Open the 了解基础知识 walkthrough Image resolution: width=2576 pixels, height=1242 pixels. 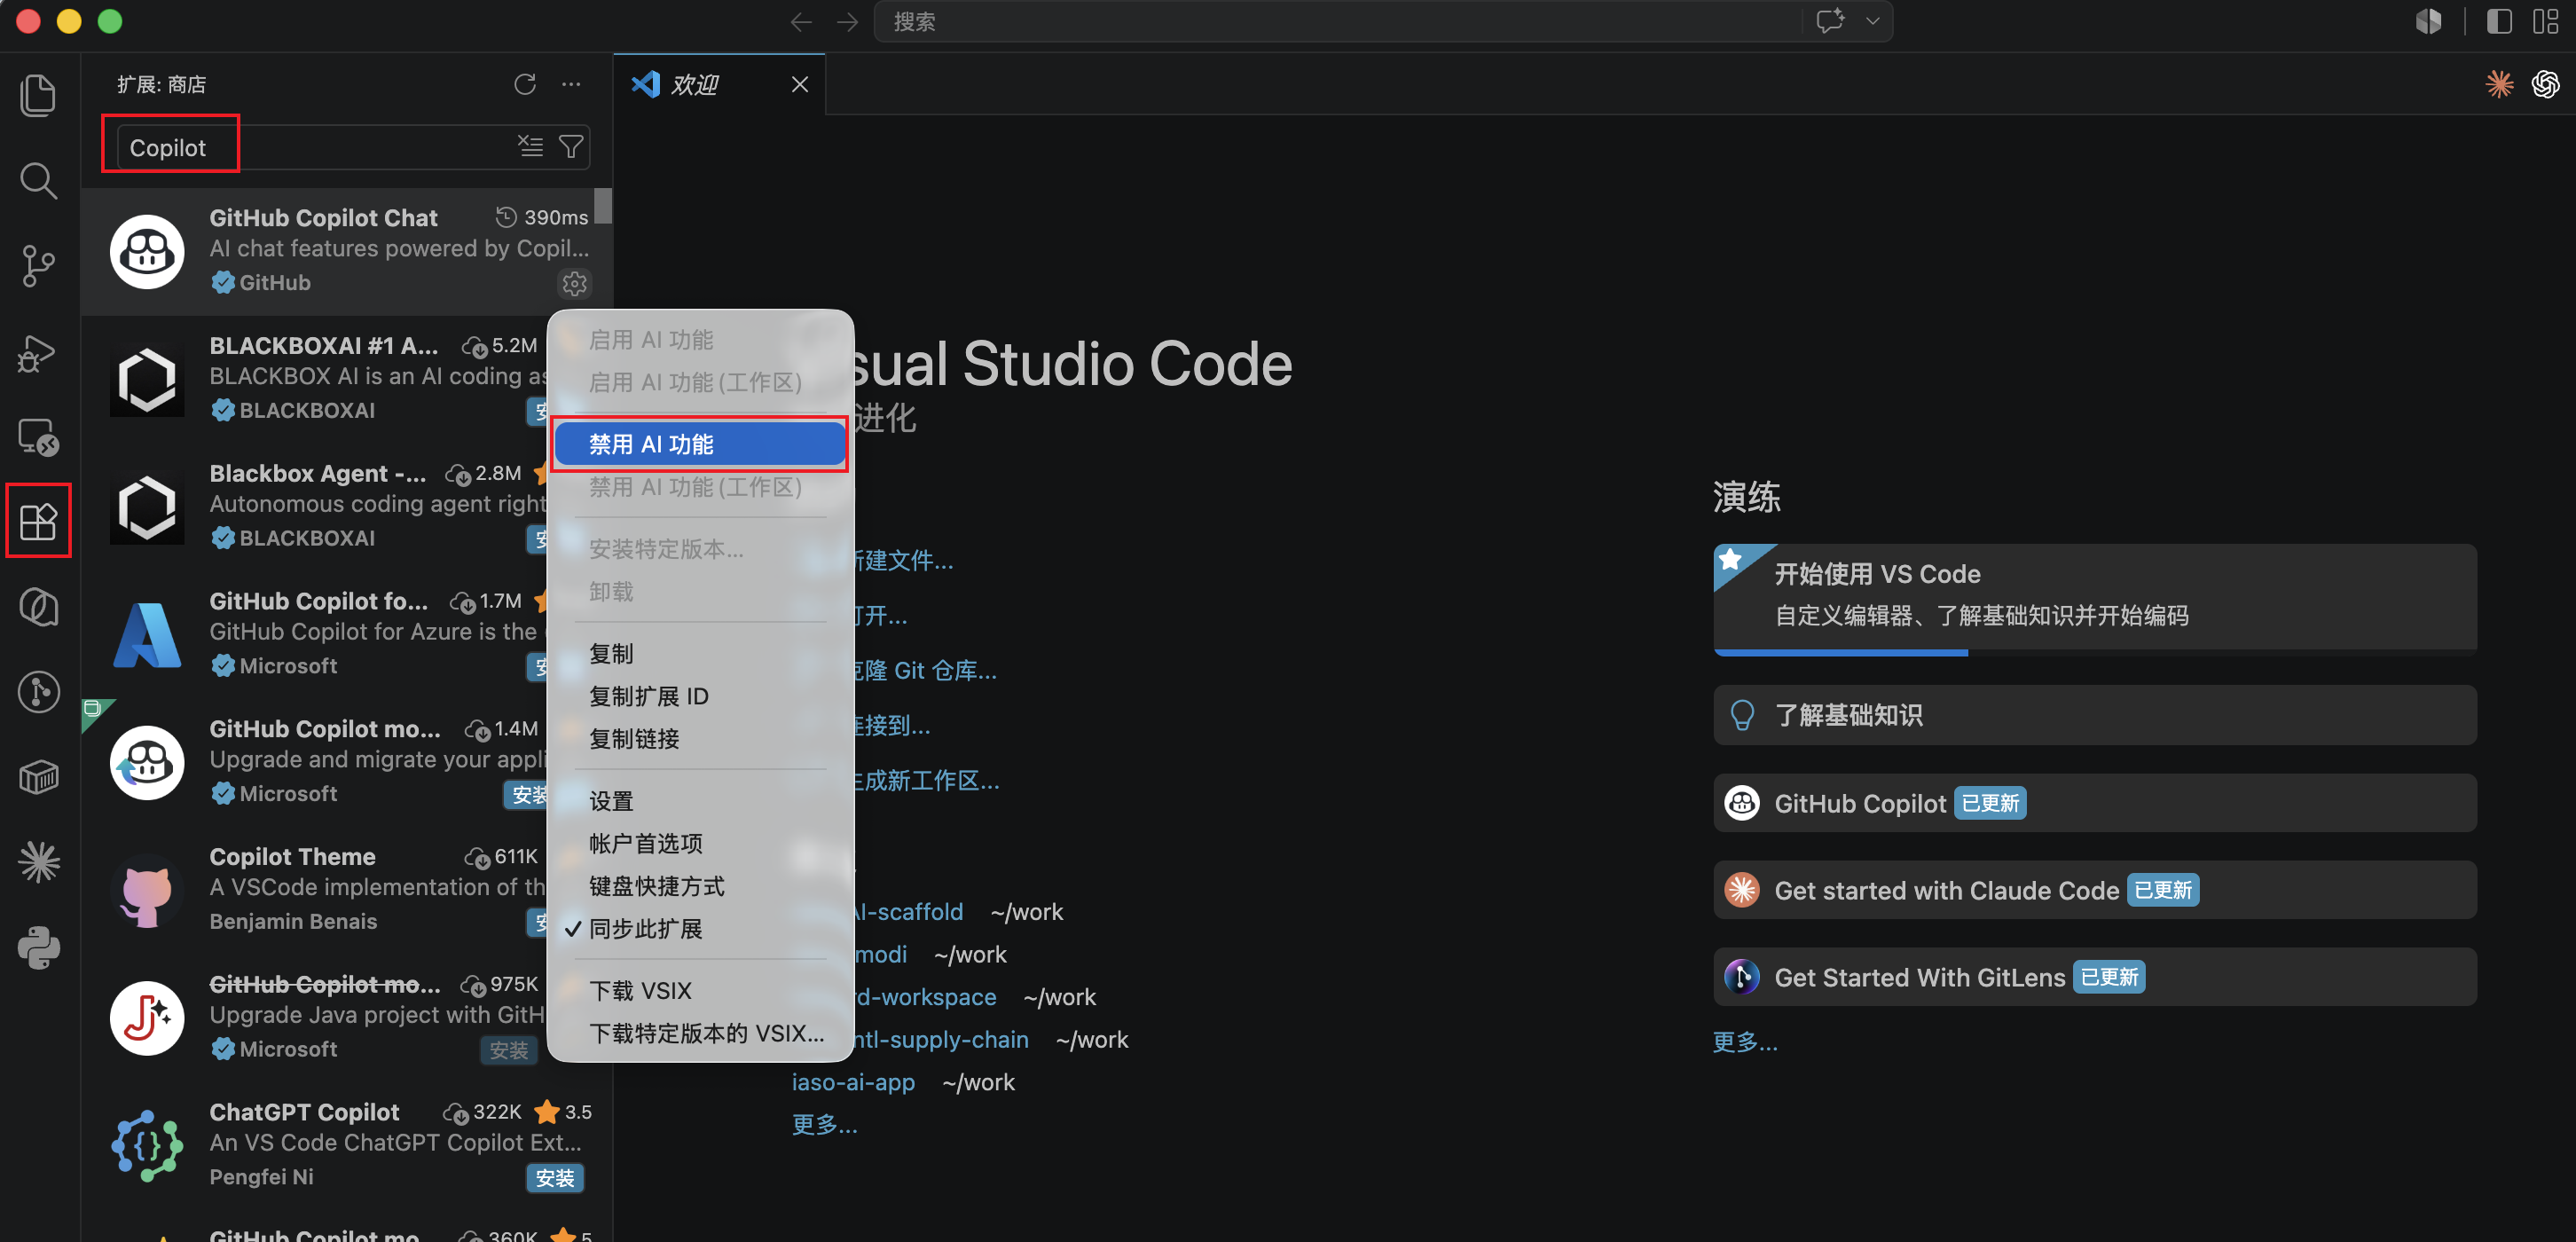click(2094, 715)
